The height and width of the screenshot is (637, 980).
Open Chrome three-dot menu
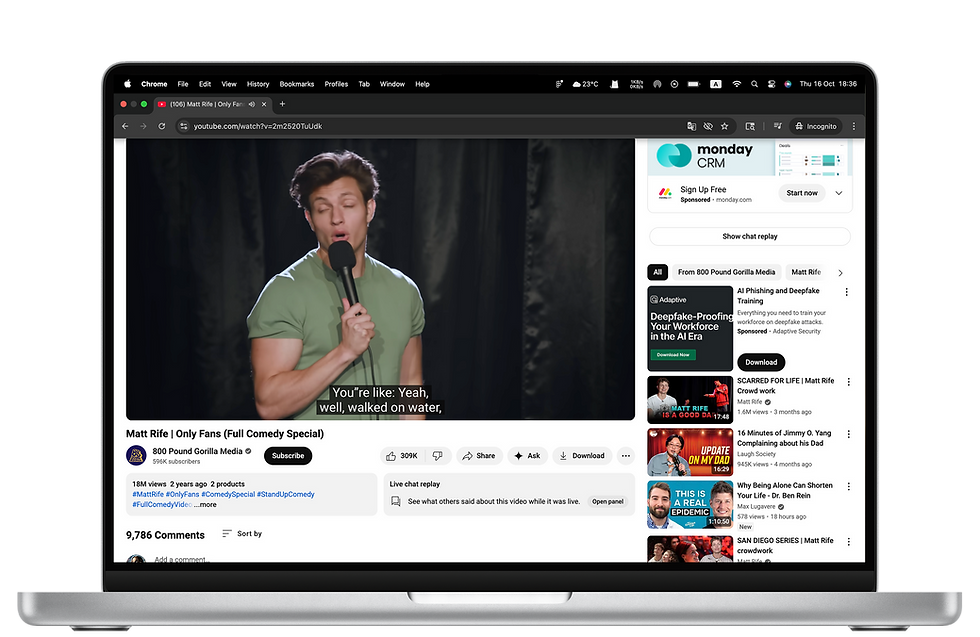point(854,126)
